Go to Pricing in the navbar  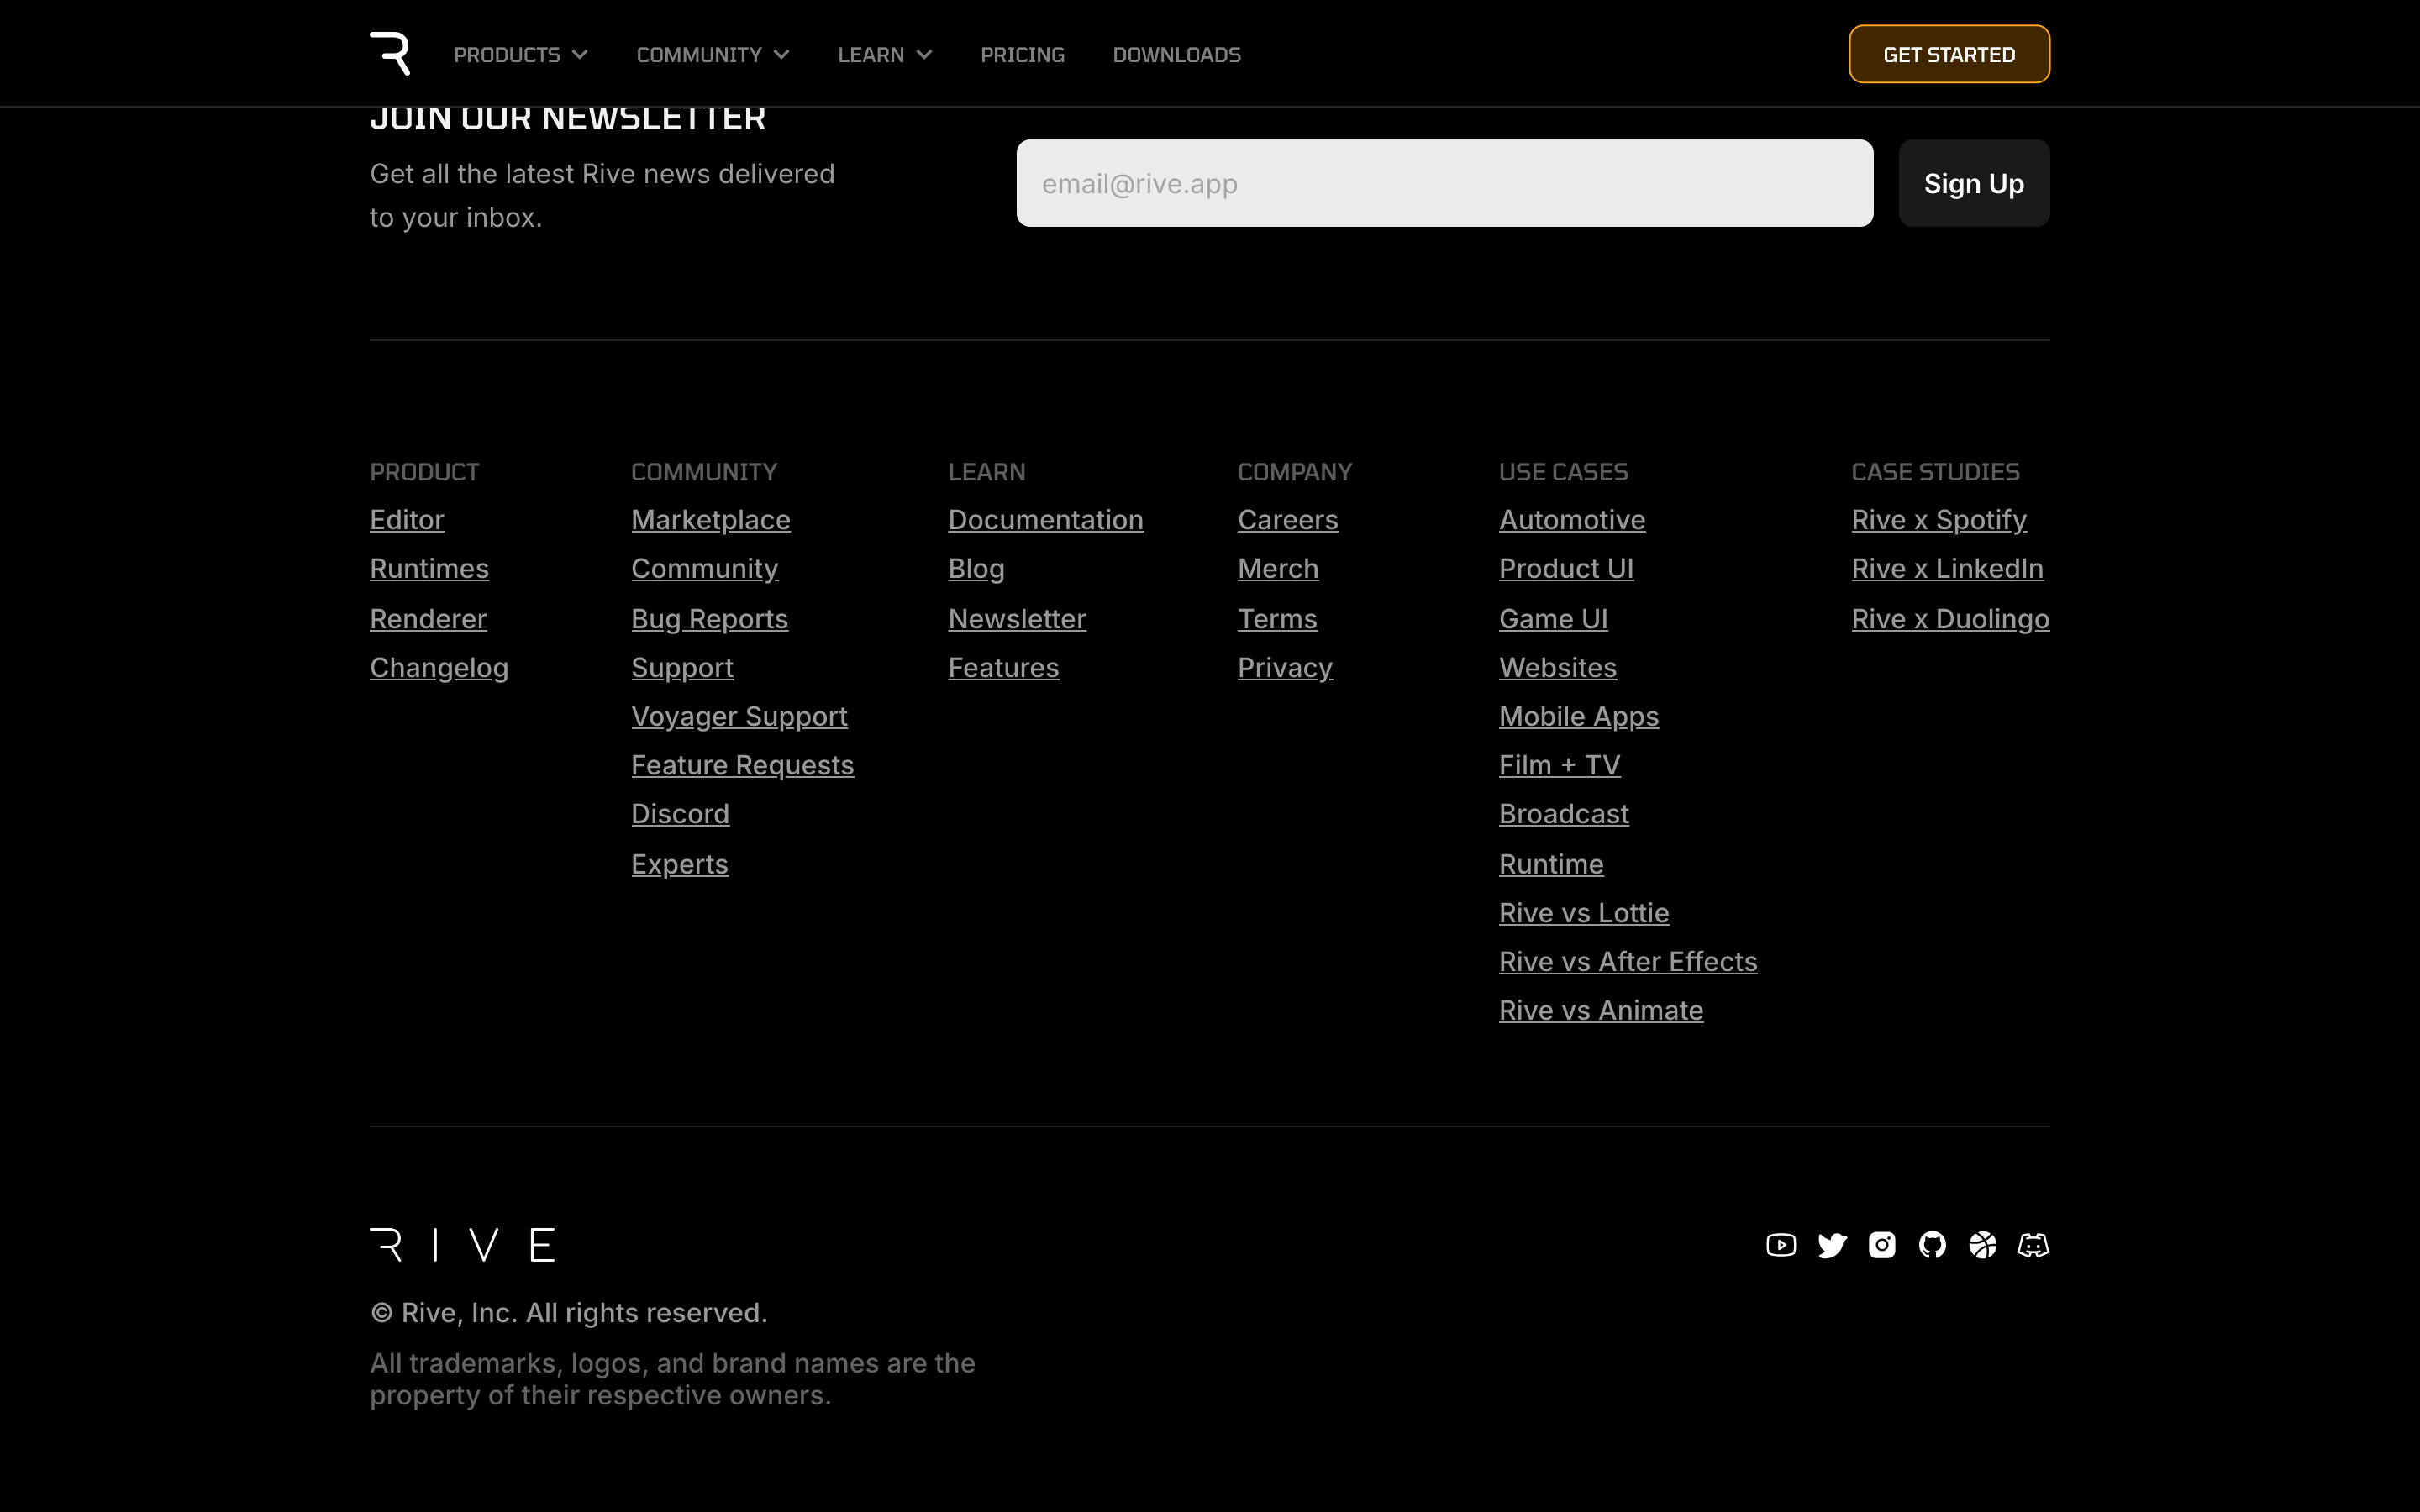[1022, 55]
